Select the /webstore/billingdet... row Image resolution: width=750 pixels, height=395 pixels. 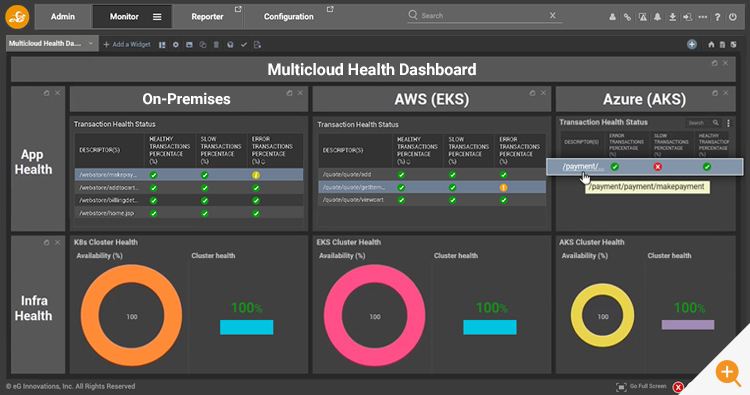(189, 200)
